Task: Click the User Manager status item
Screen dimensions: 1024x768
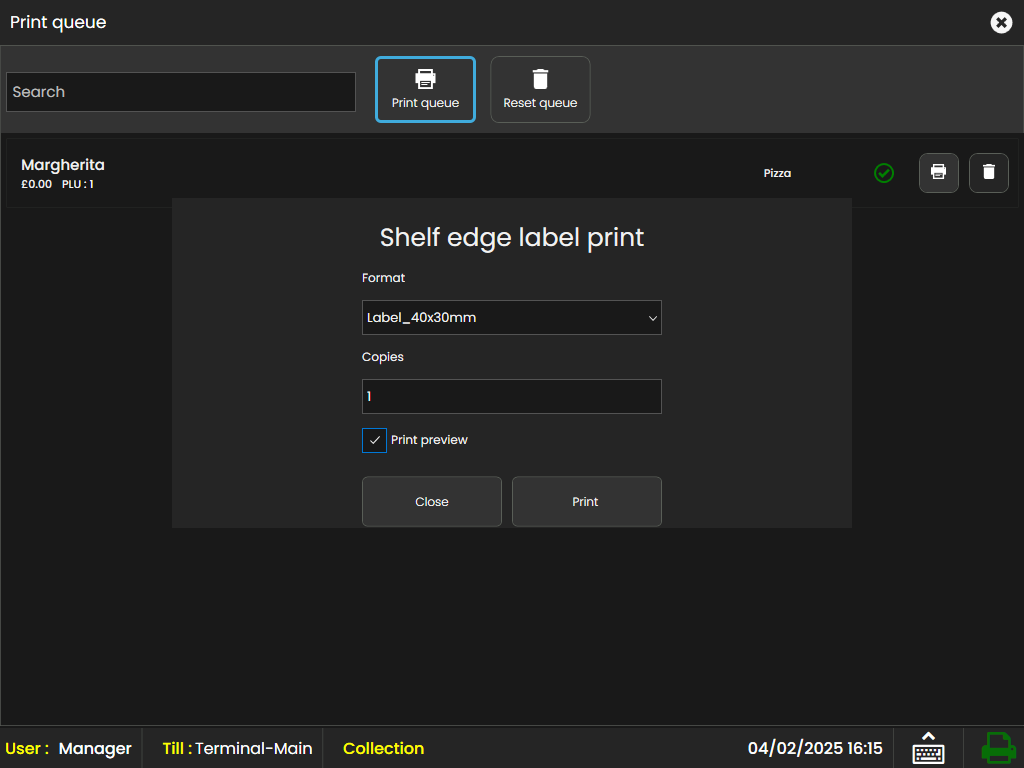Action: click(x=69, y=748)
